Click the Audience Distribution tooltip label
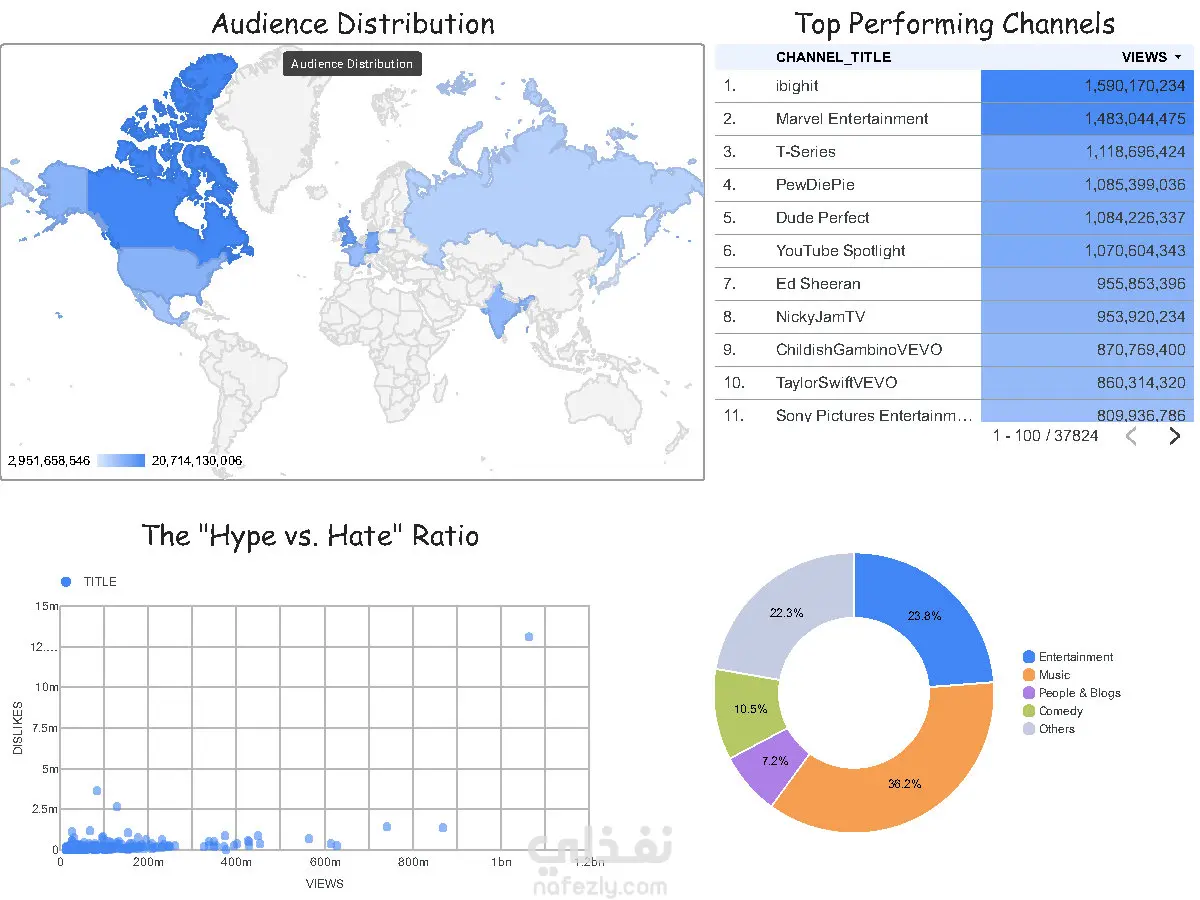 [352, 64]
